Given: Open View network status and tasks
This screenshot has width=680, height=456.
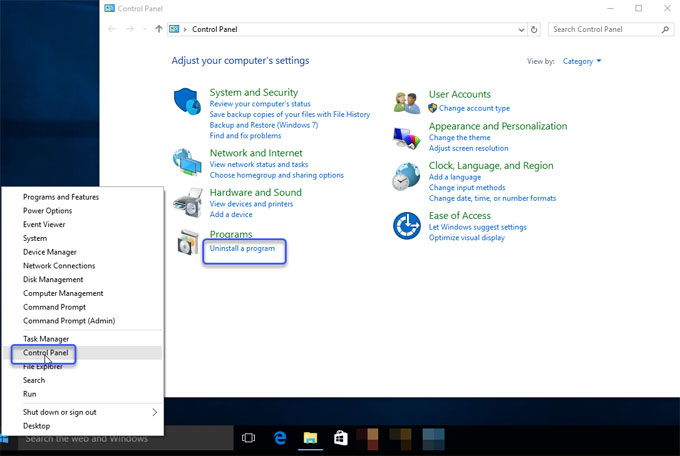Looking at the screenshot, I should (x=258, y=164).
